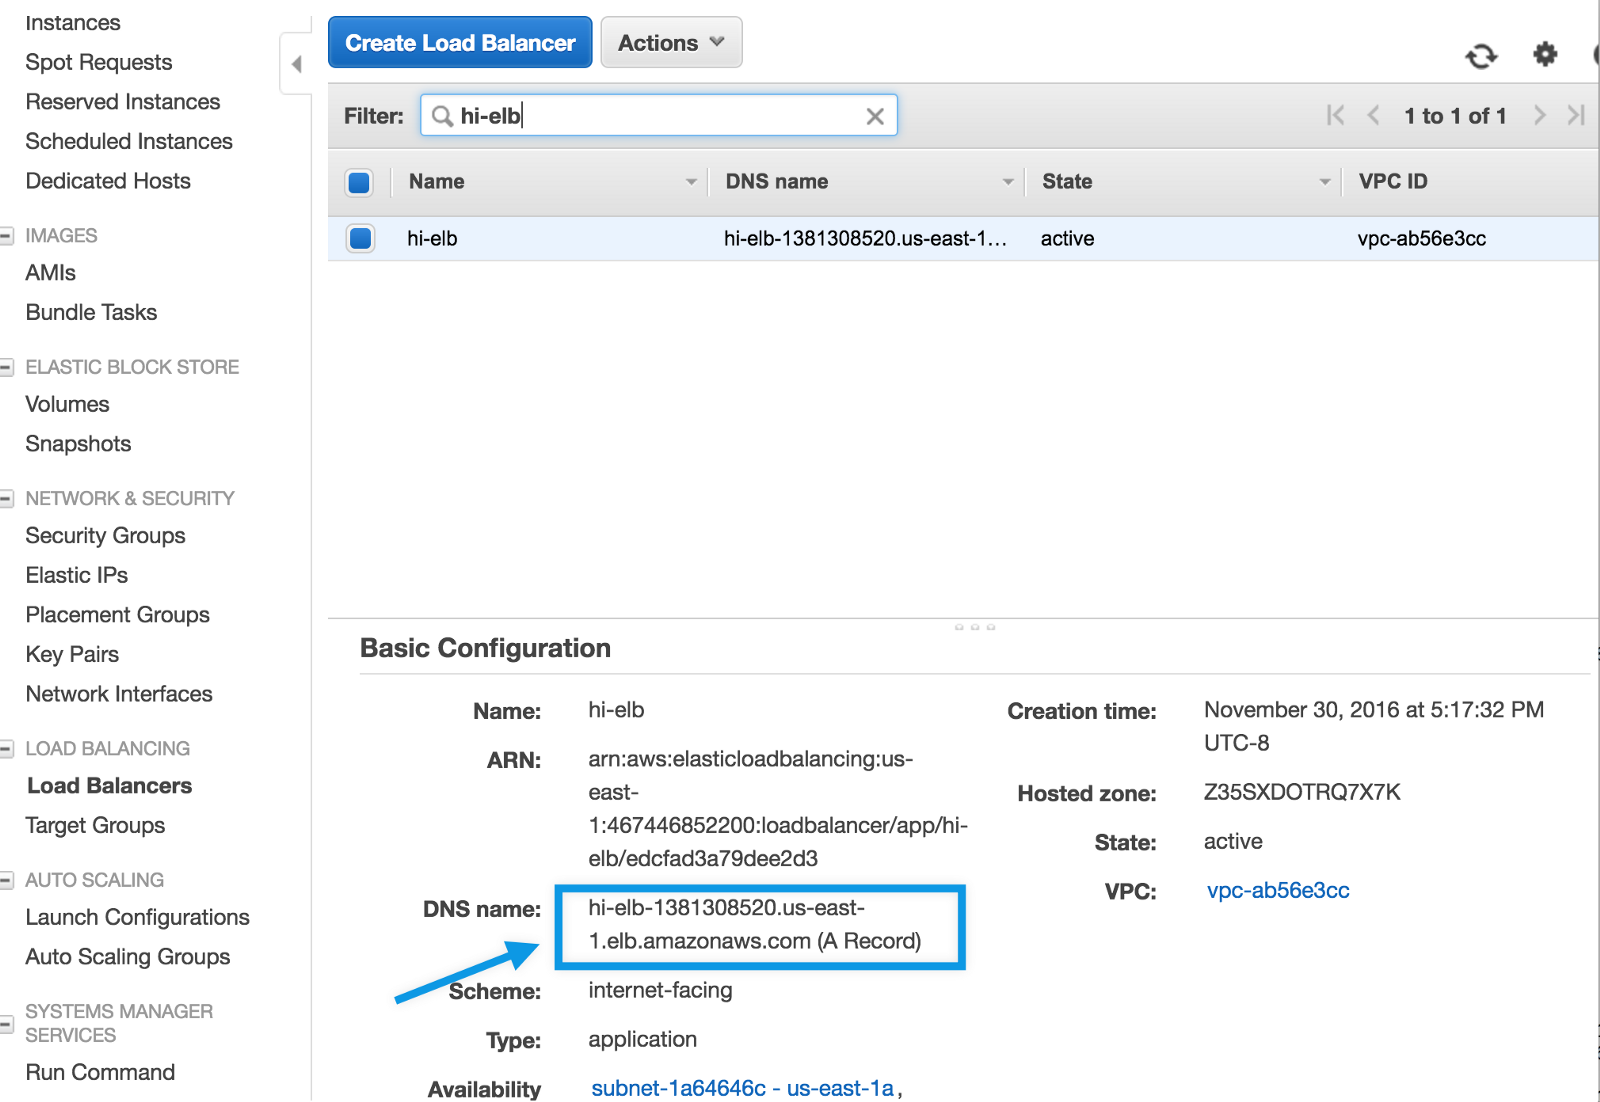This screenshot has width=1600, height=1102.
Task: Open the Name column sort dropdown
Action: pos(691,182)
